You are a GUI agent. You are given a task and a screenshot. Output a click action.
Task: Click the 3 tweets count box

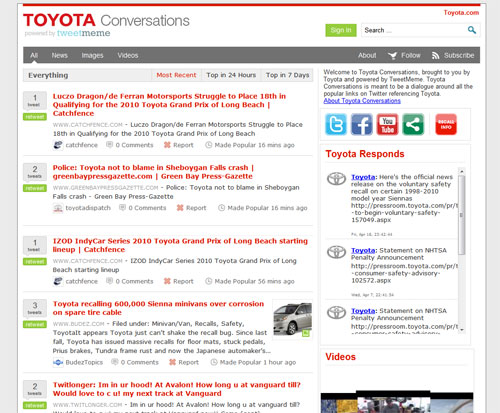point(35,308)
